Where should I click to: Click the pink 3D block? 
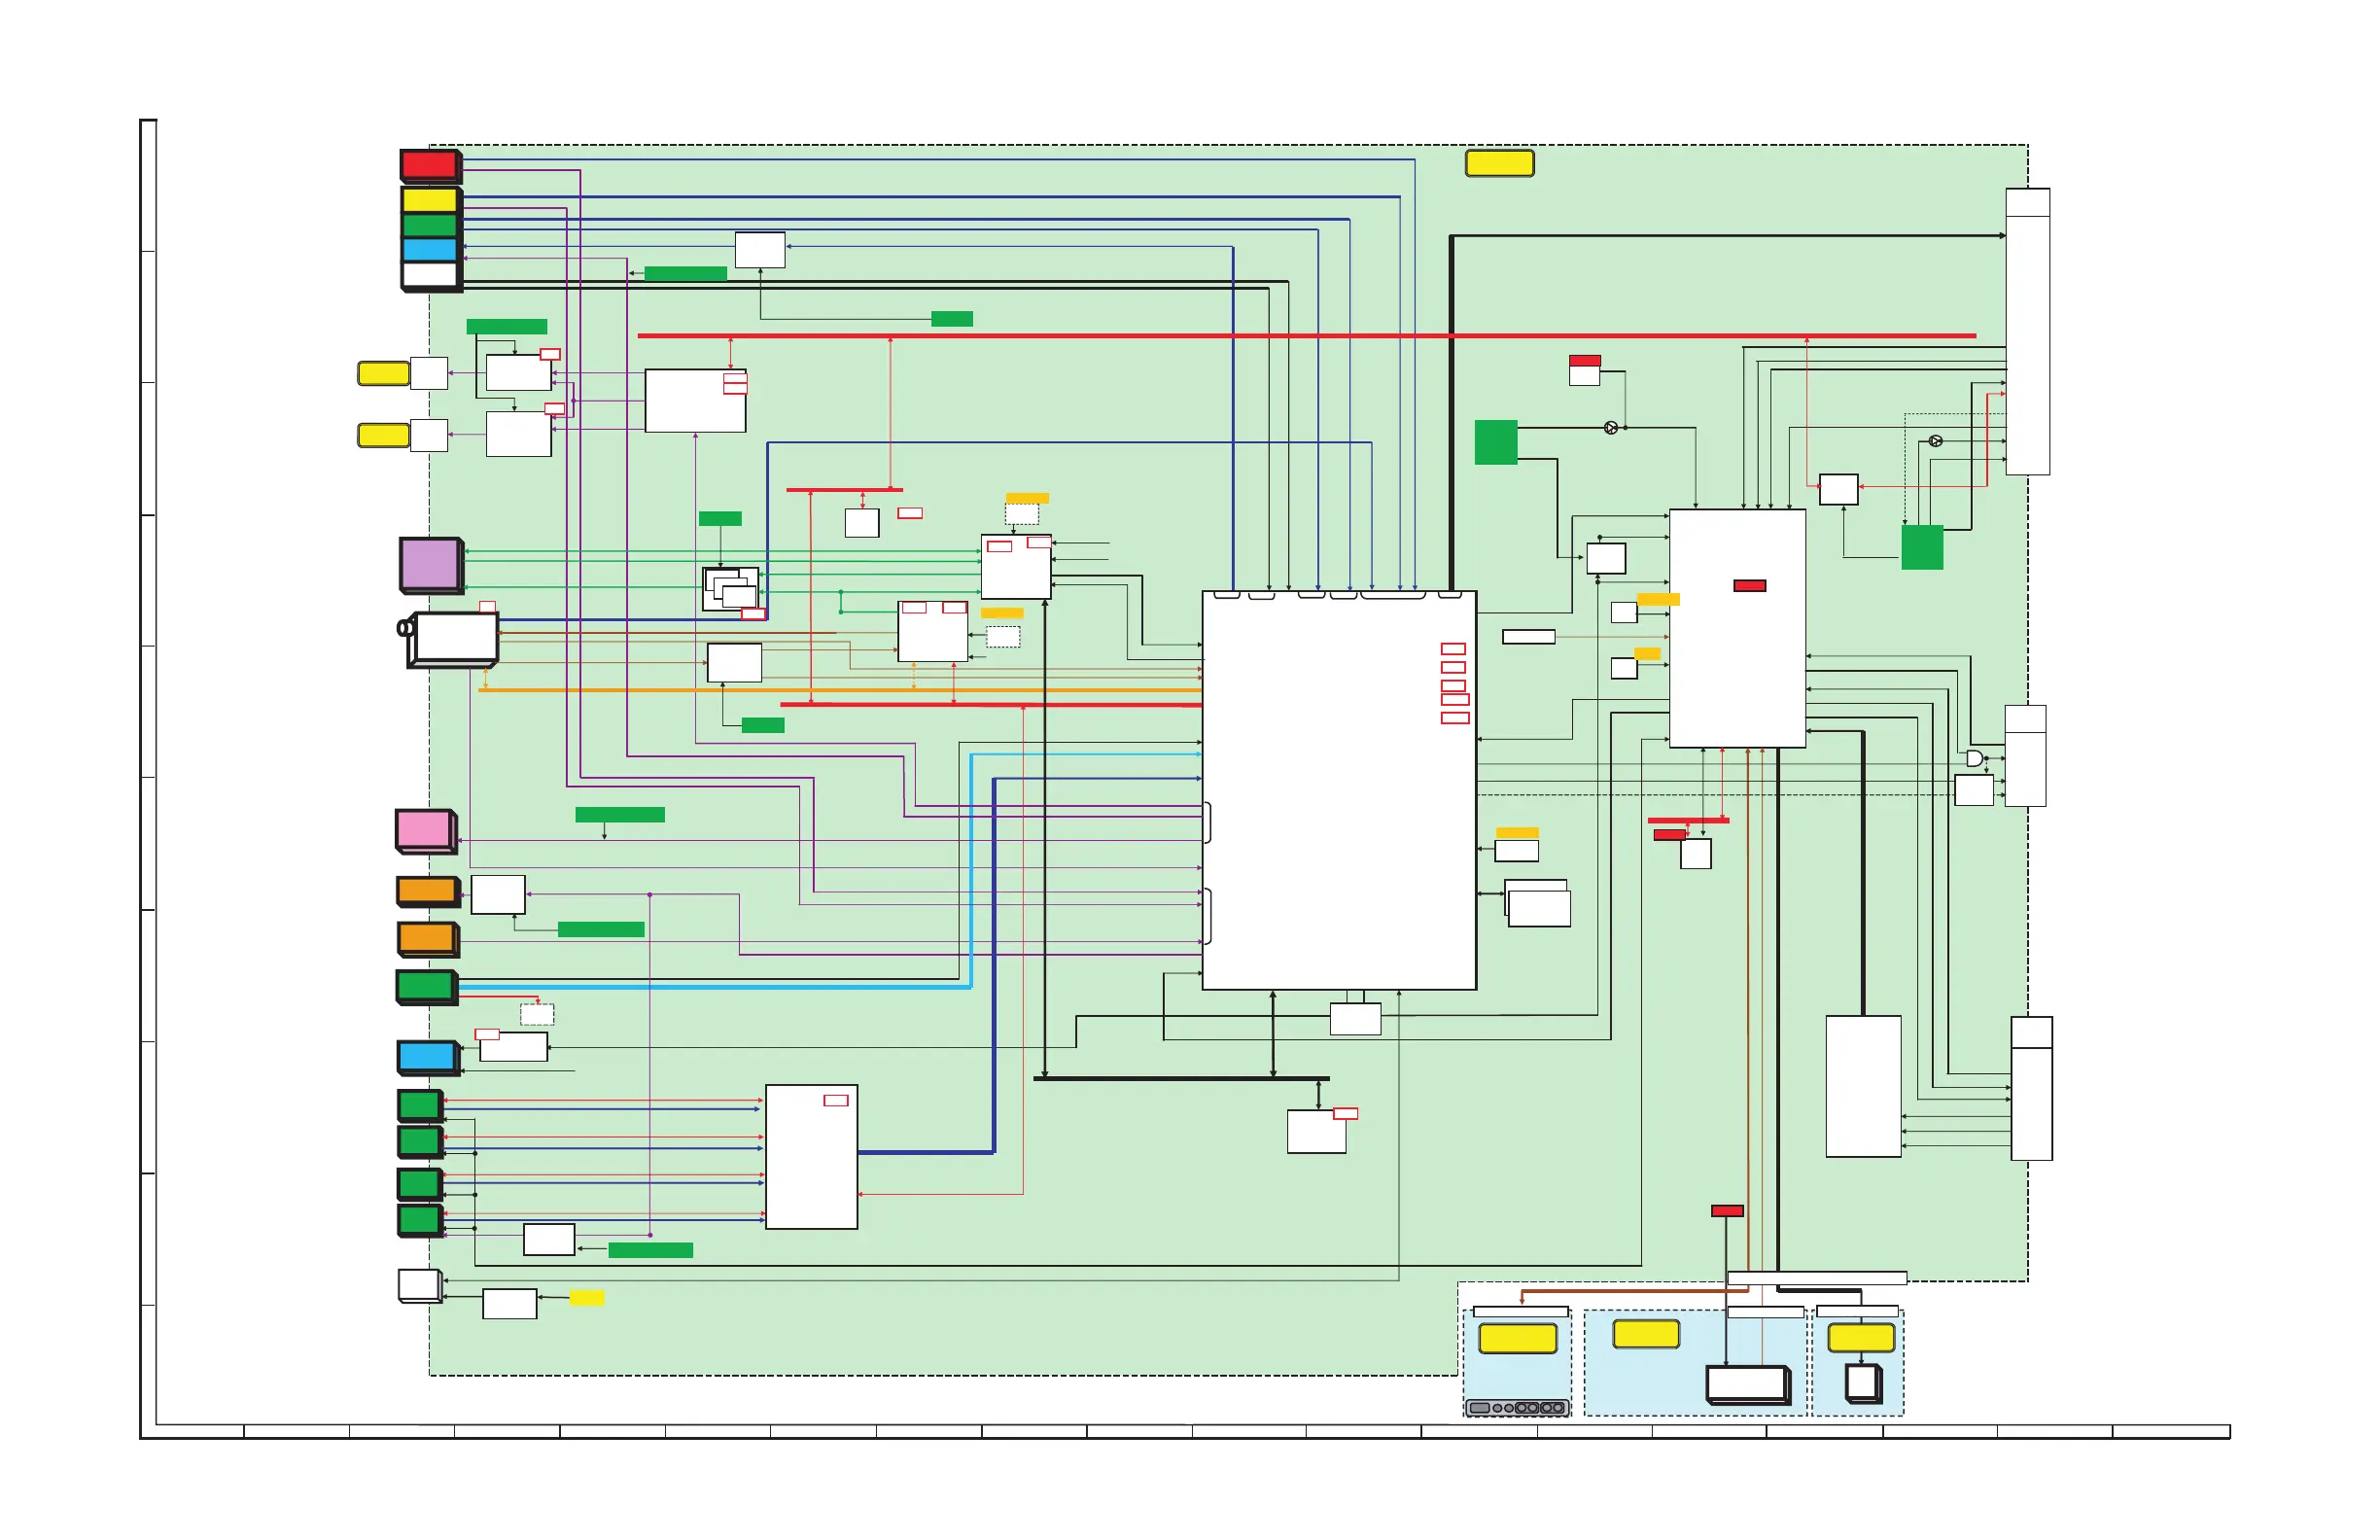(x=426, y=831)
